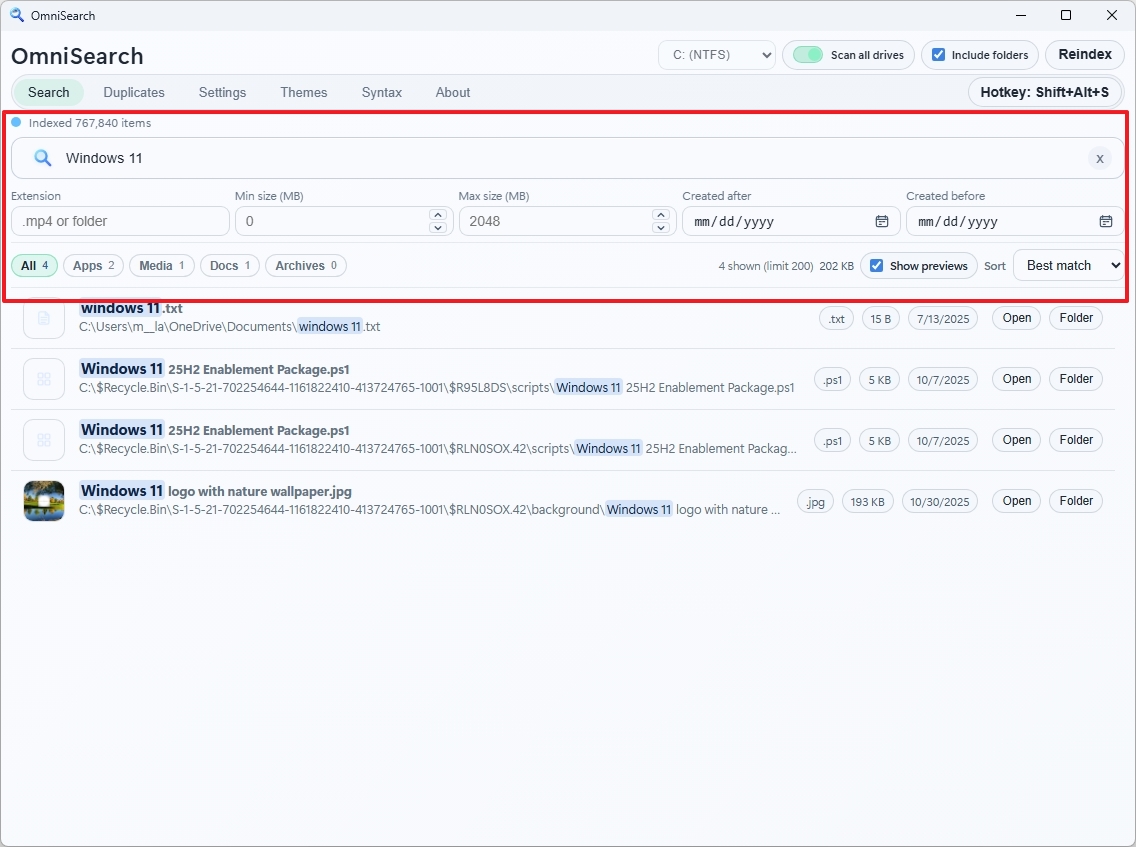Open the Windows 11 logo jpg file
Viewport: 1136px width, 847px height.
(x=1015, y=500)
